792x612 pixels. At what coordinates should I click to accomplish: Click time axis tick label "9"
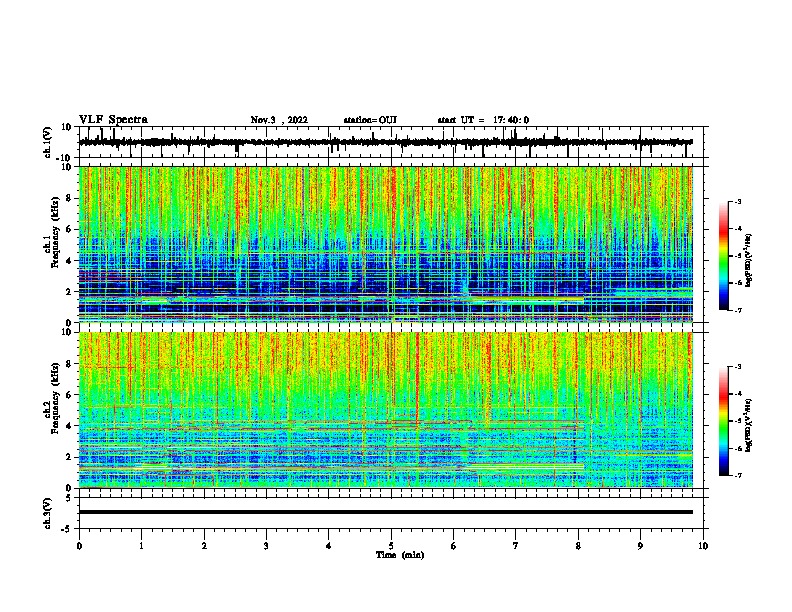pyautogui.click(x=640, y=546)
